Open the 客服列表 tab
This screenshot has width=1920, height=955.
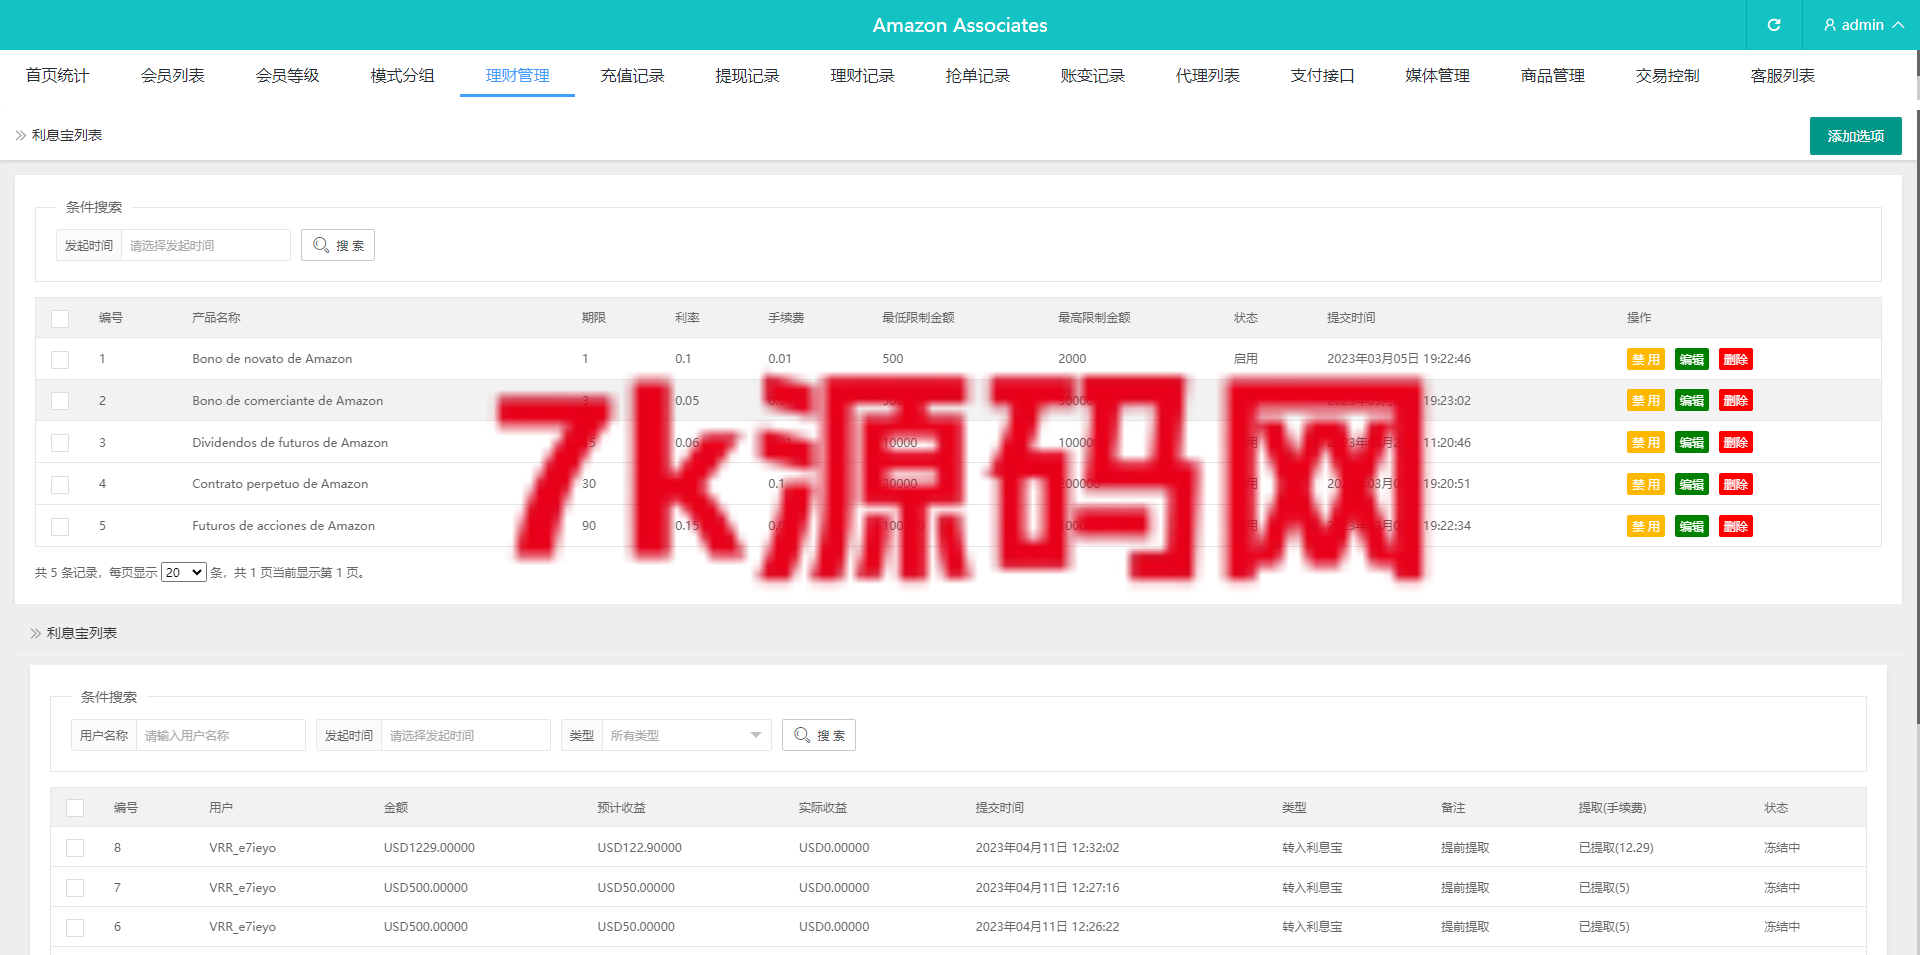point(1782,75)
